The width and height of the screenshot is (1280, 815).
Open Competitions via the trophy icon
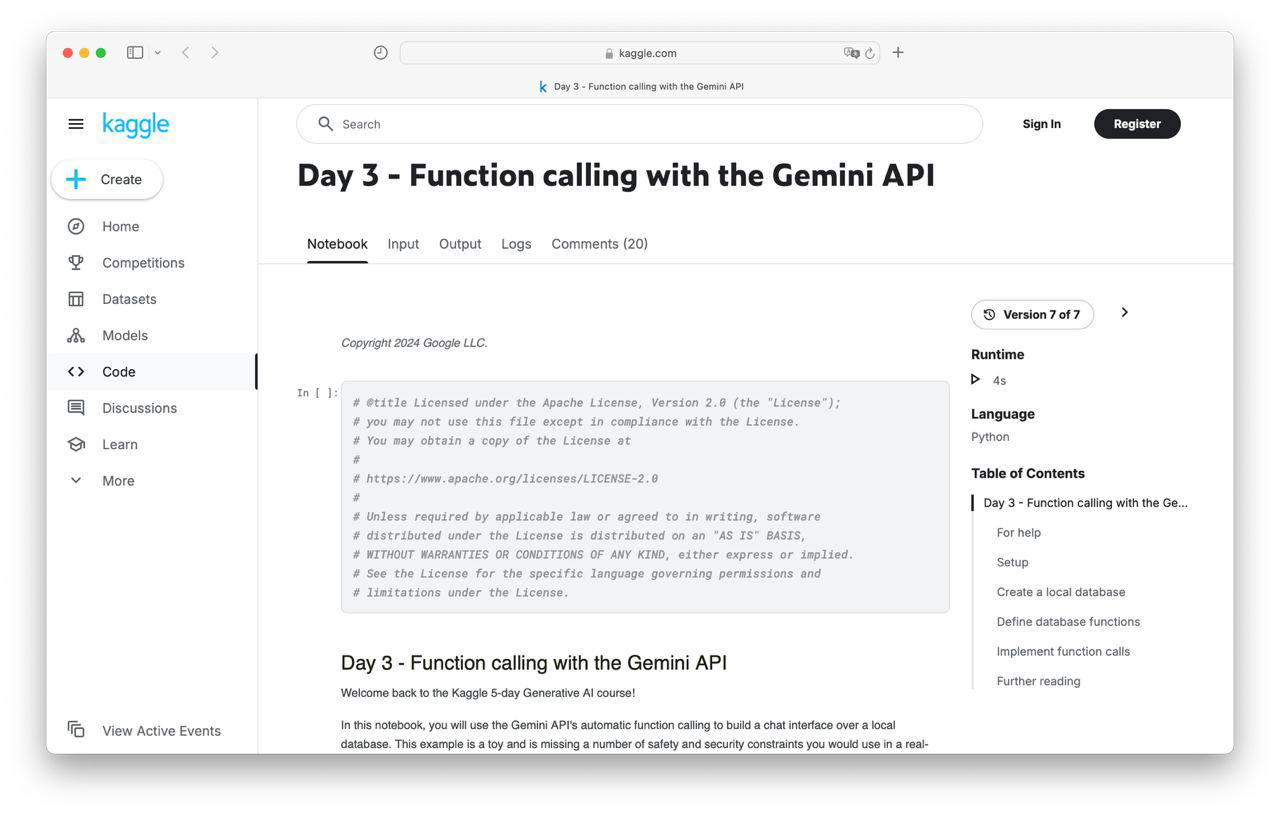76,263
